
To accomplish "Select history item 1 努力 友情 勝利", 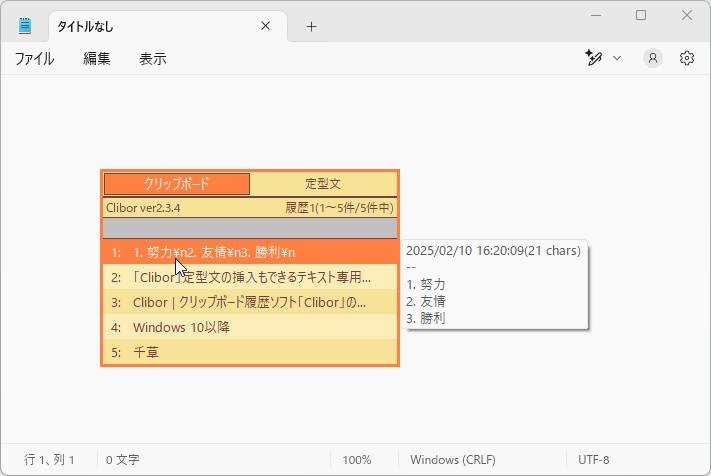I will pyautogui.click(x=250, y=253).
